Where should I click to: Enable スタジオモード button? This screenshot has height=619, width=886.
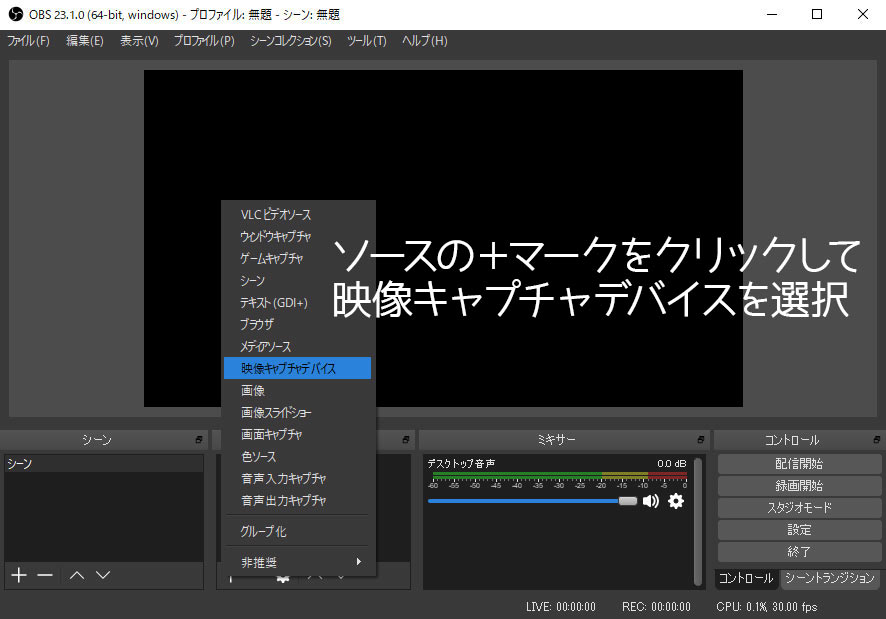pos(799,508)
